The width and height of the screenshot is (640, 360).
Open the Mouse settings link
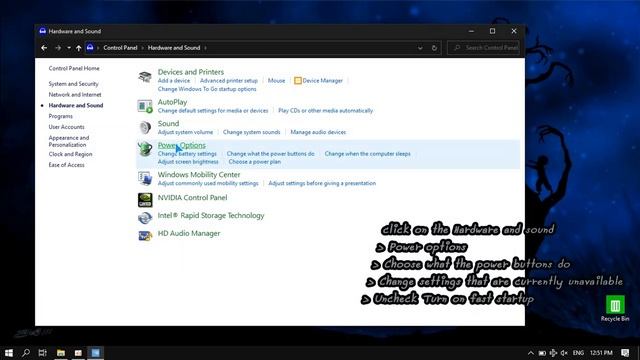coord(276,81)
